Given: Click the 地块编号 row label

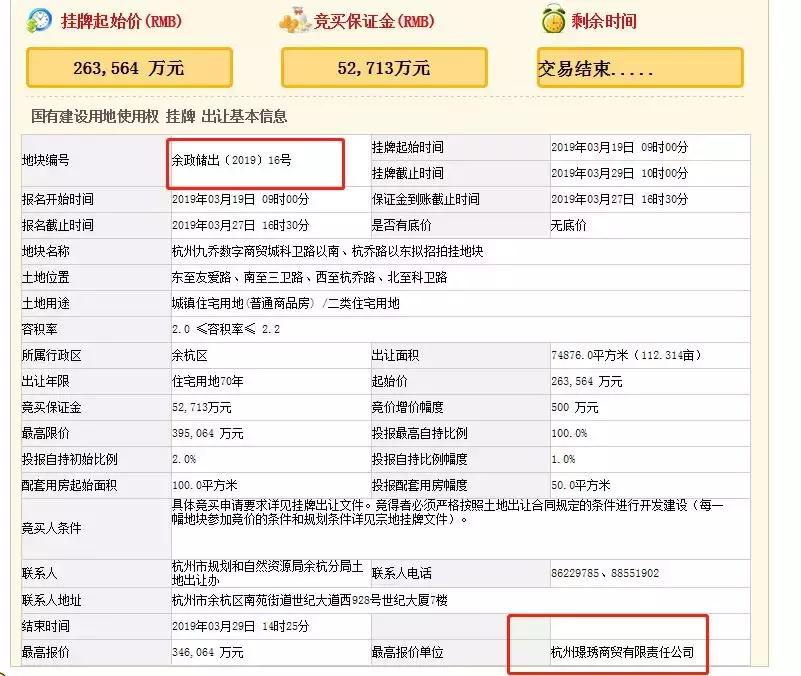Looking at the screenshot, I should coord(45,160).
